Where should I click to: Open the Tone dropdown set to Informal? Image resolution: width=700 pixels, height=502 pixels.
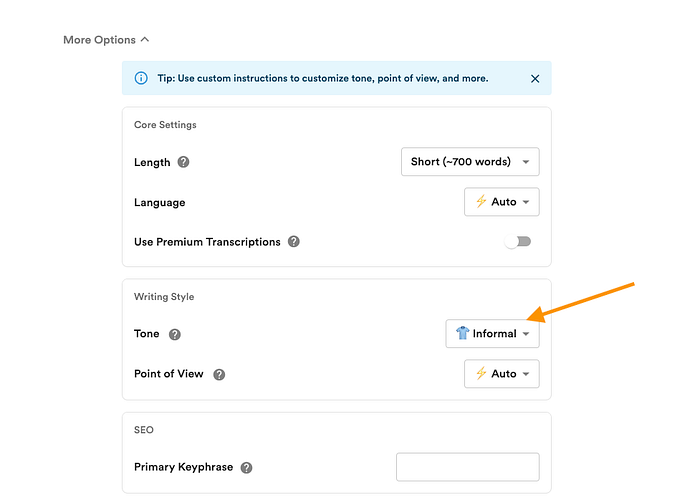pyautogui.click(x=493, y=334)
